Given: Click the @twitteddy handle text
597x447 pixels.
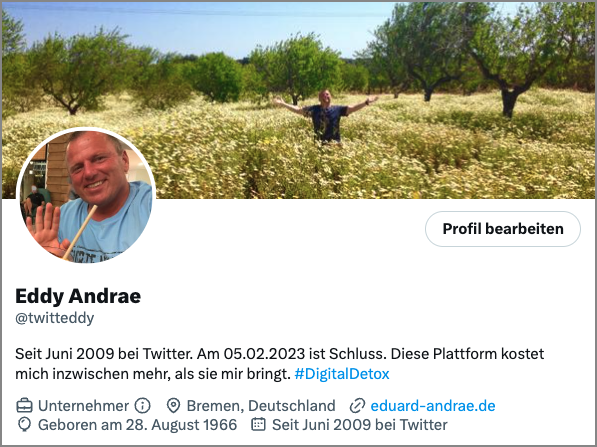Looking at the screenshot, I should [55, 318].
